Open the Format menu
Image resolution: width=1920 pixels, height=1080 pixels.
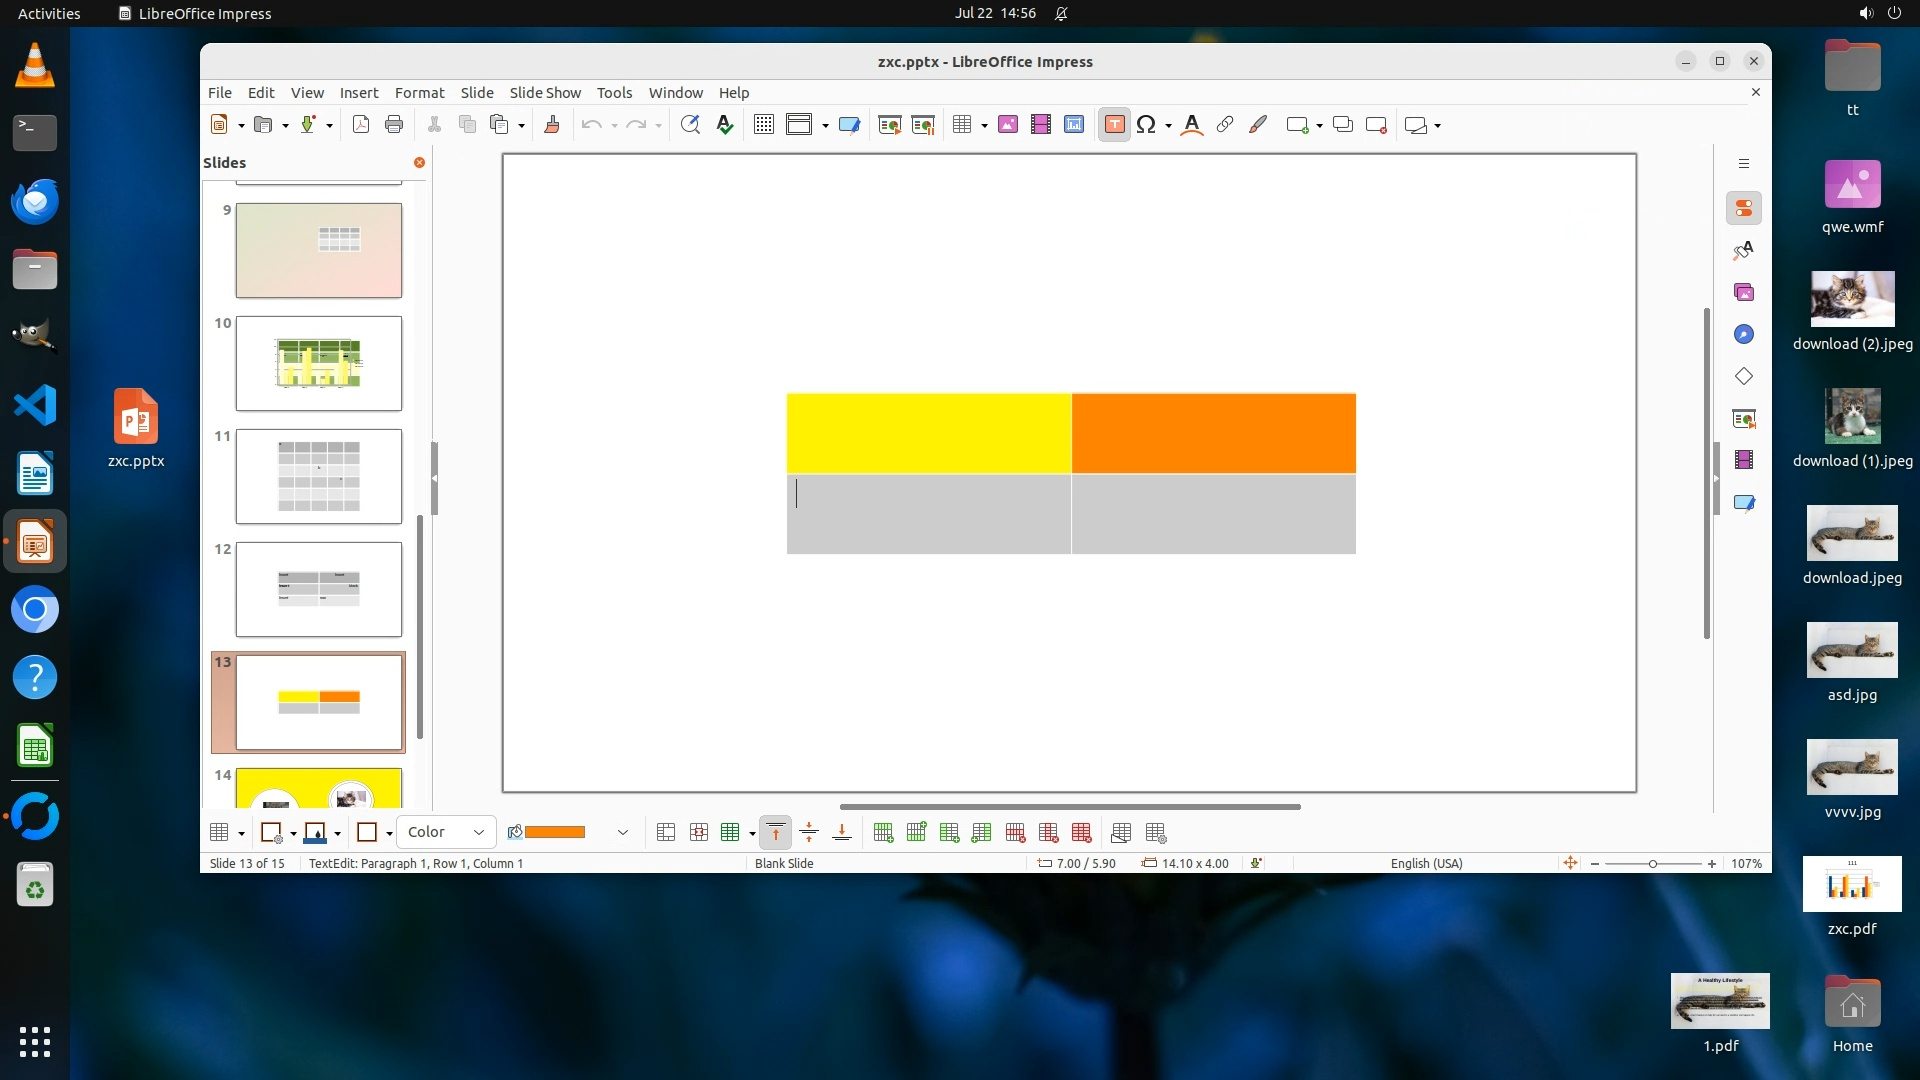[x=419, y=92]
